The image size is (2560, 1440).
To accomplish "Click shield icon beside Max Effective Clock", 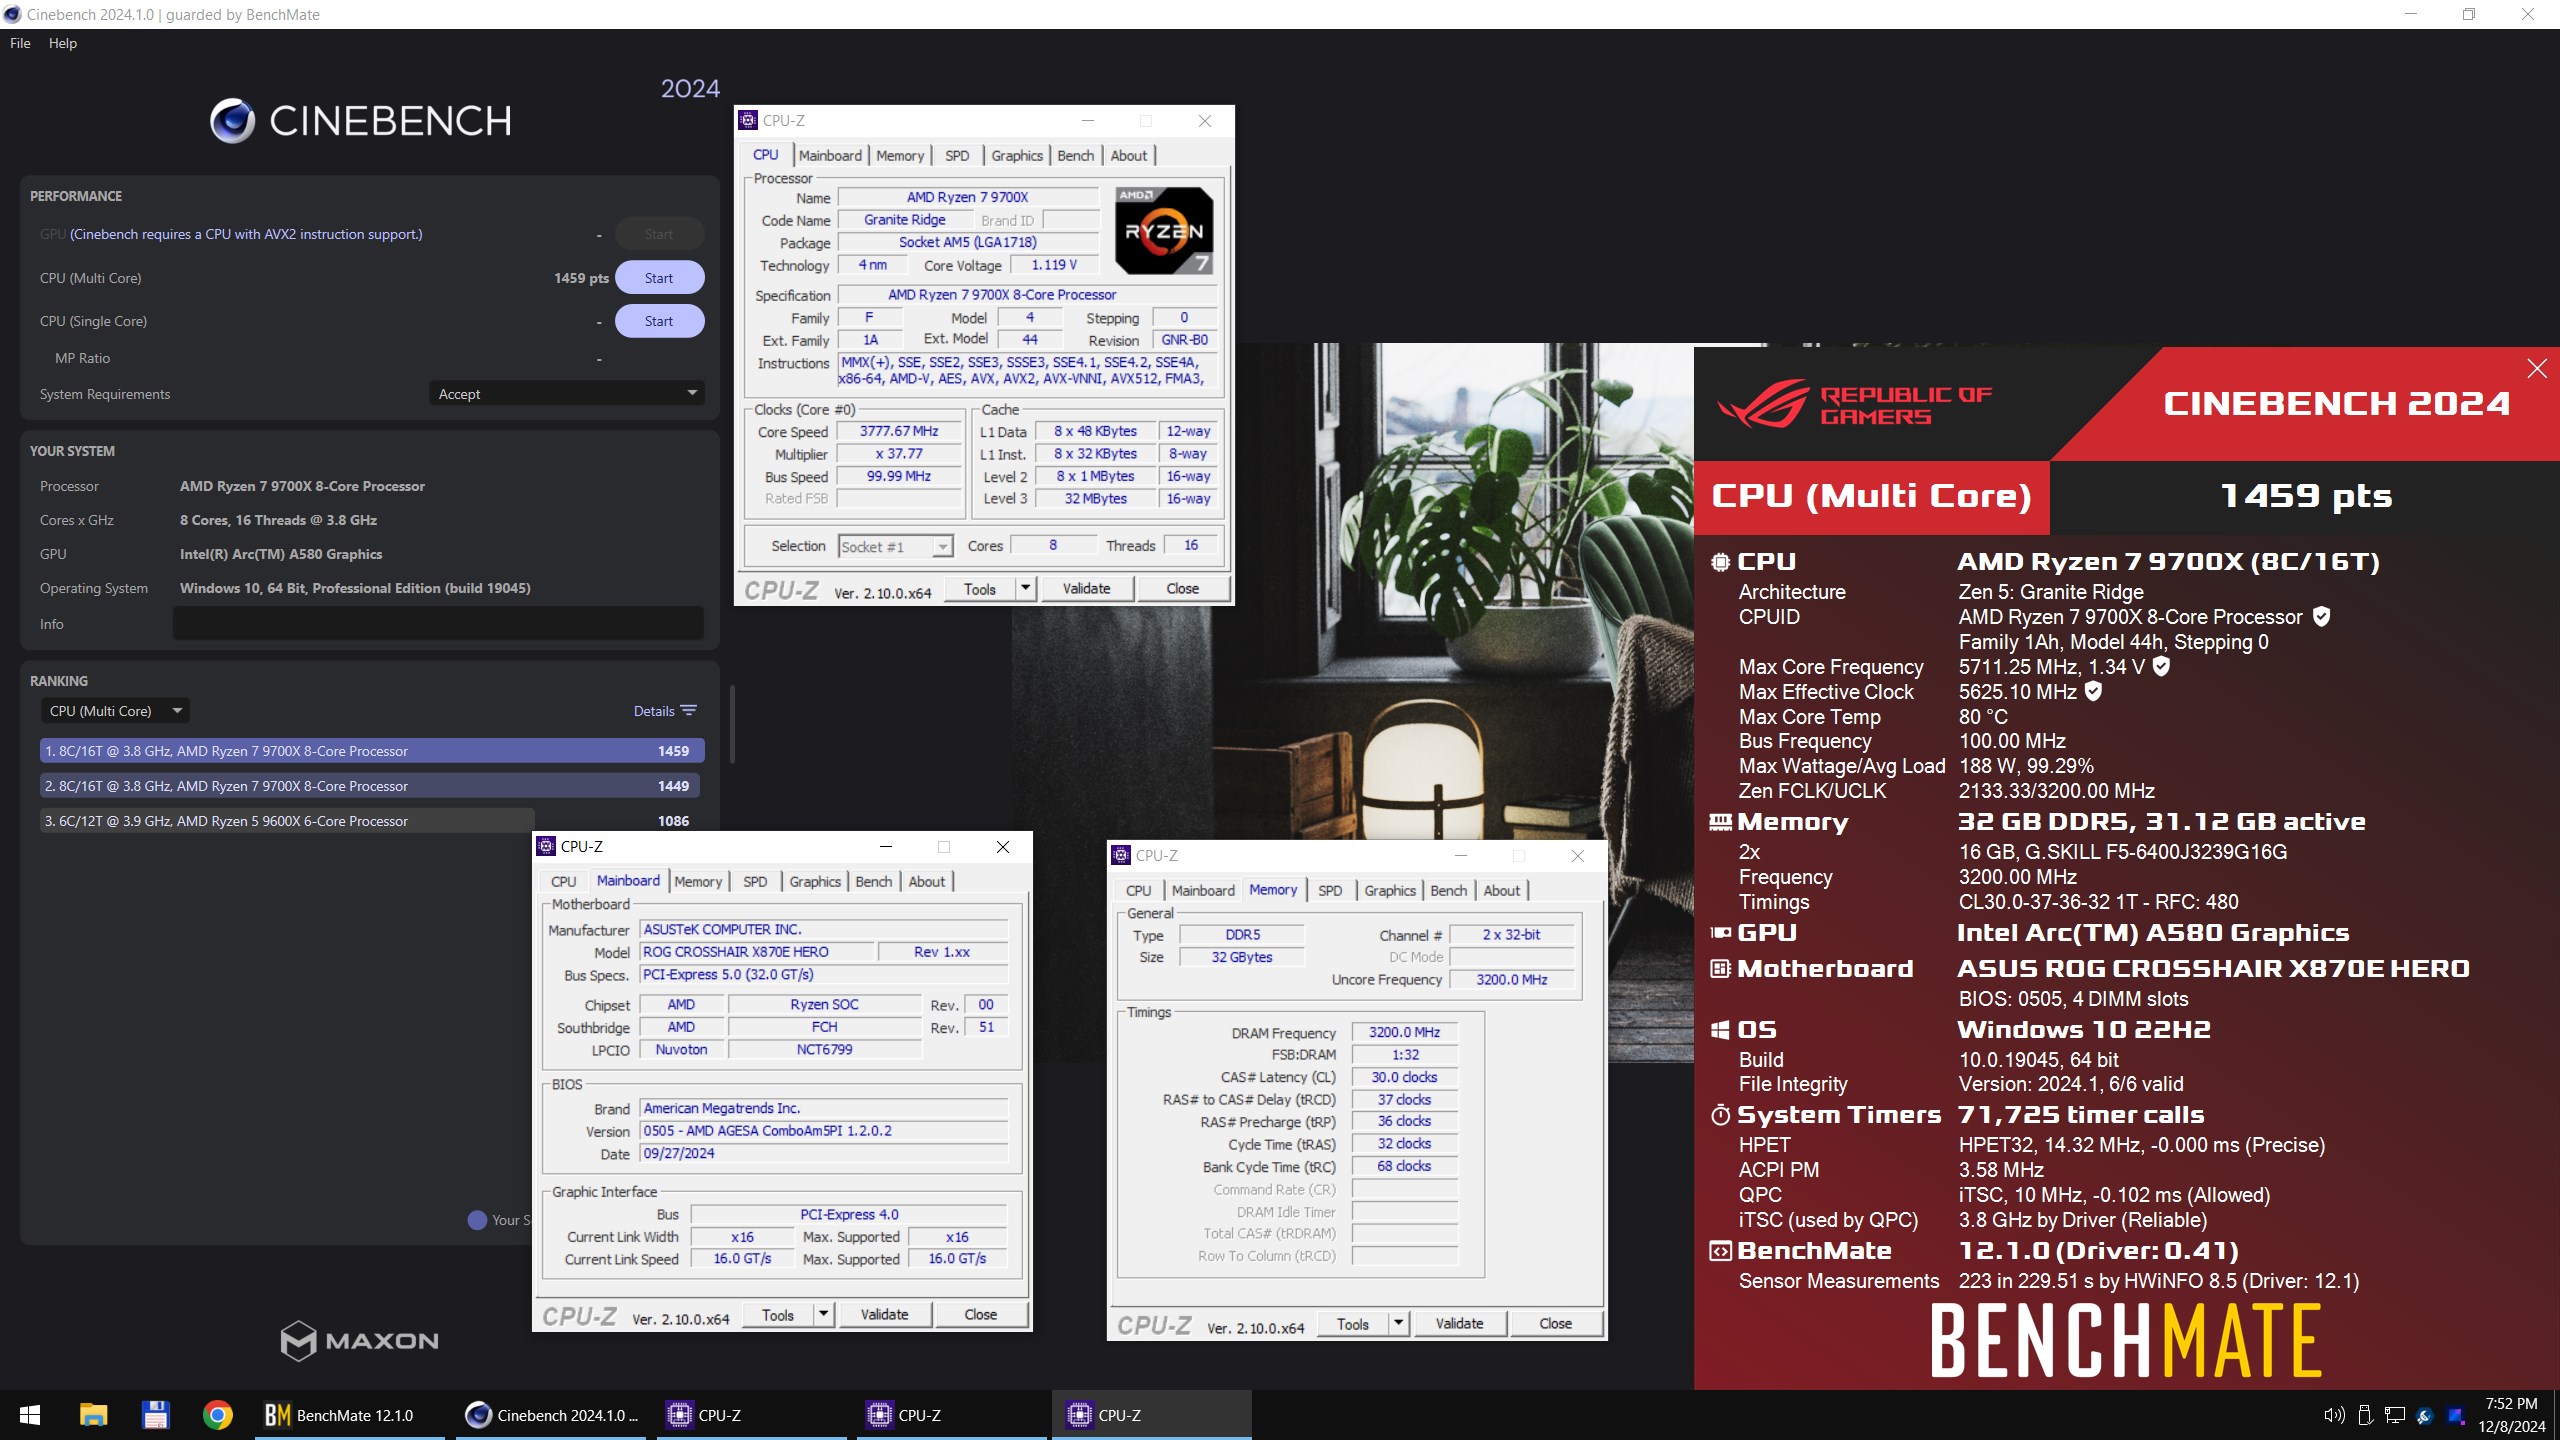I will click(x=2093, y=691).
